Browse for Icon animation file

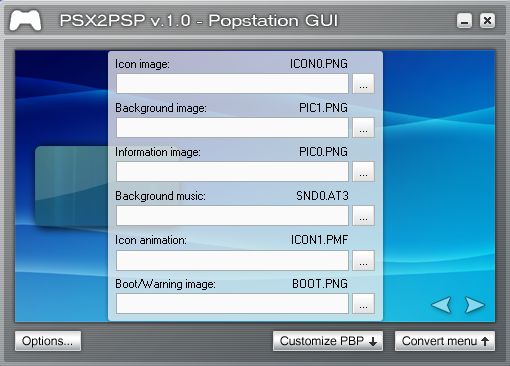pyautogui.click(x=363, y=260)
